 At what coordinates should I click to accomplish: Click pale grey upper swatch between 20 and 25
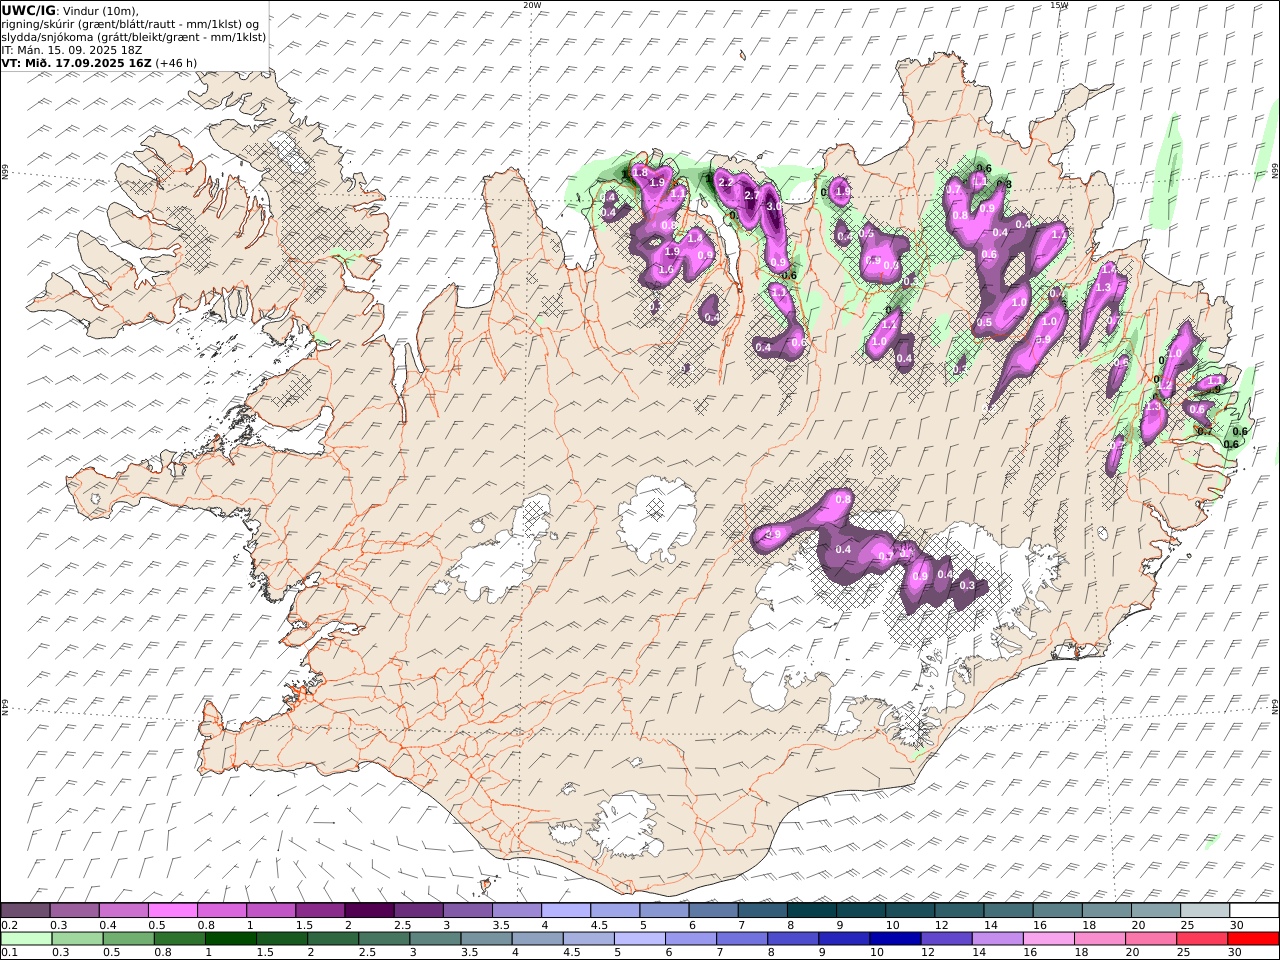(1155, 911)
